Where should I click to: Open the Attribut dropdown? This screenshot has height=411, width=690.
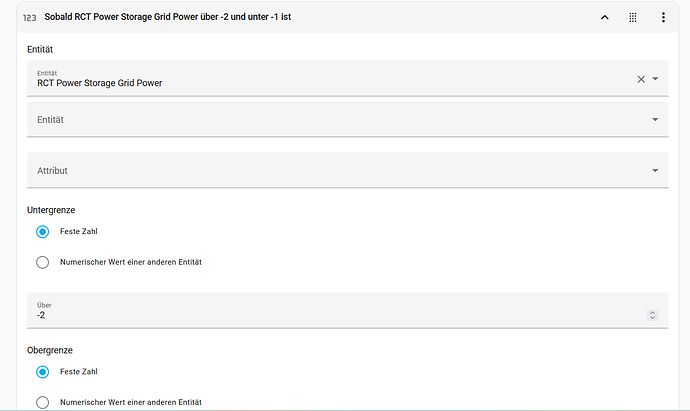click(x=348, y=170)
